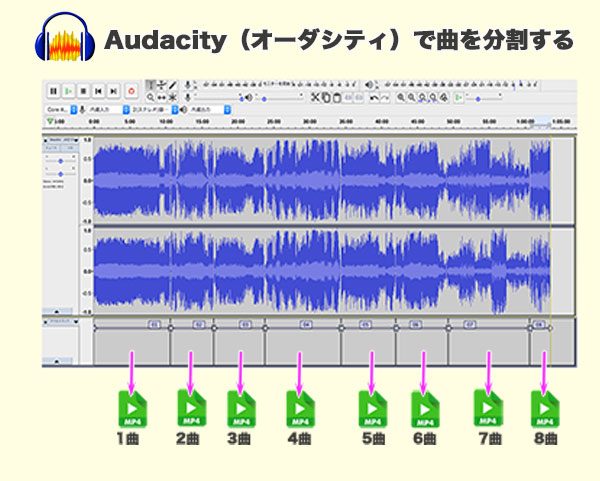
Task: Click the Zoom Toggle icon
Action: (444, 97)
